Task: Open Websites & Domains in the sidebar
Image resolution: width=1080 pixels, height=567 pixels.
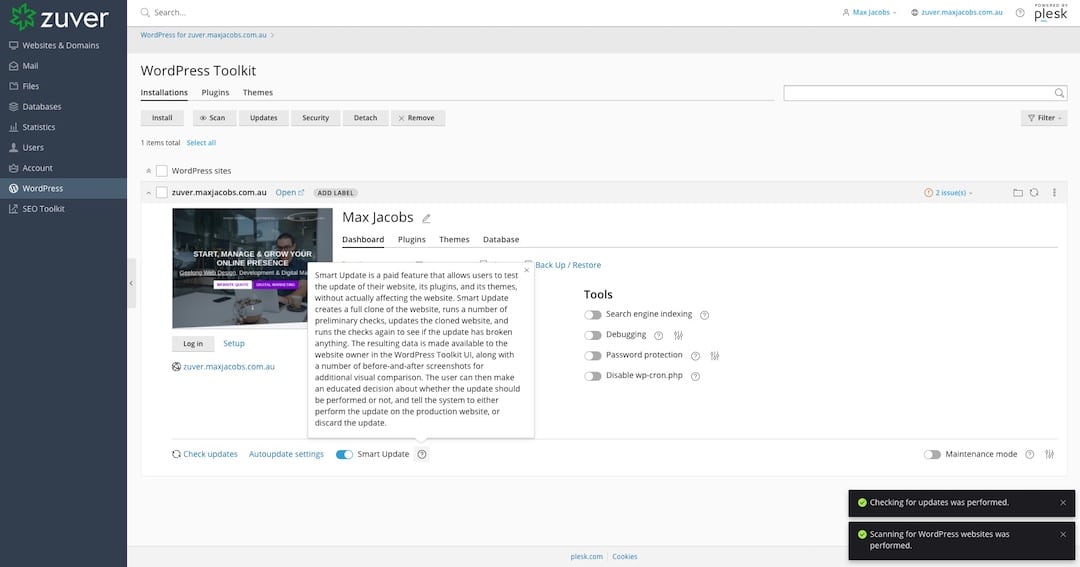Action: pos(61,45)
